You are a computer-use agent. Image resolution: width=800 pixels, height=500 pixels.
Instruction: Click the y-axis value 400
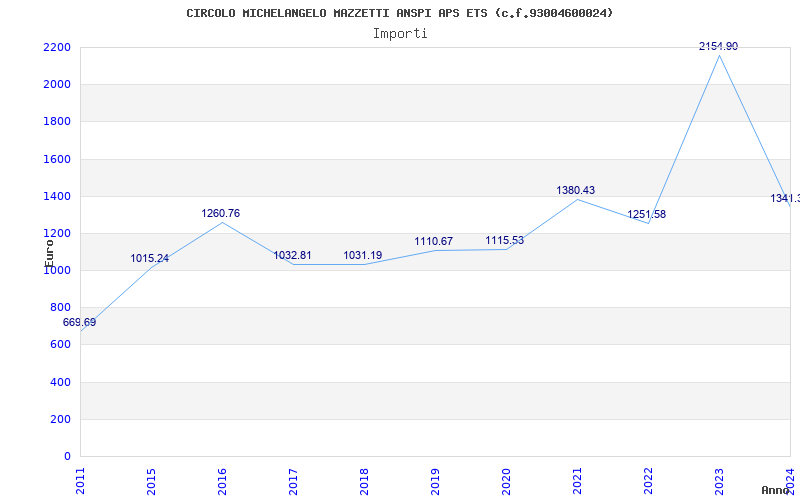click(x=60, y=382)
